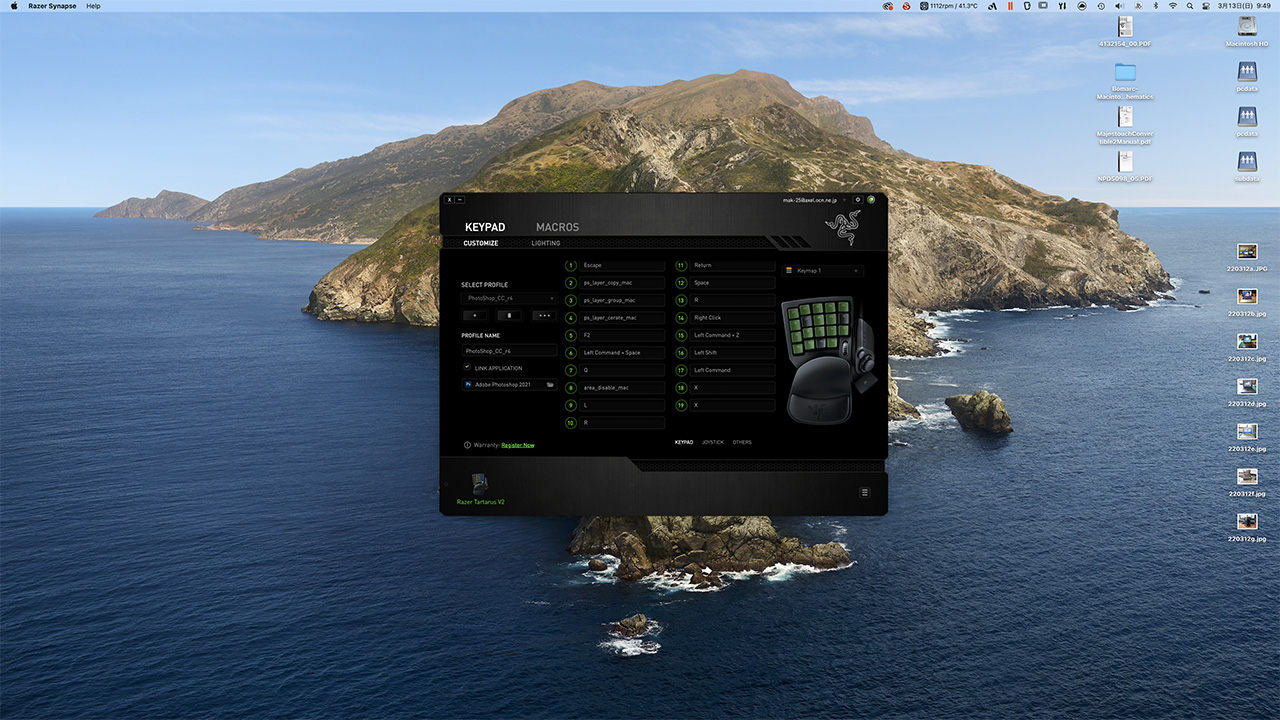This screenshot has height=720, width=1280.
Task: Select key number 19 circle icon
Action: point(681,405)
